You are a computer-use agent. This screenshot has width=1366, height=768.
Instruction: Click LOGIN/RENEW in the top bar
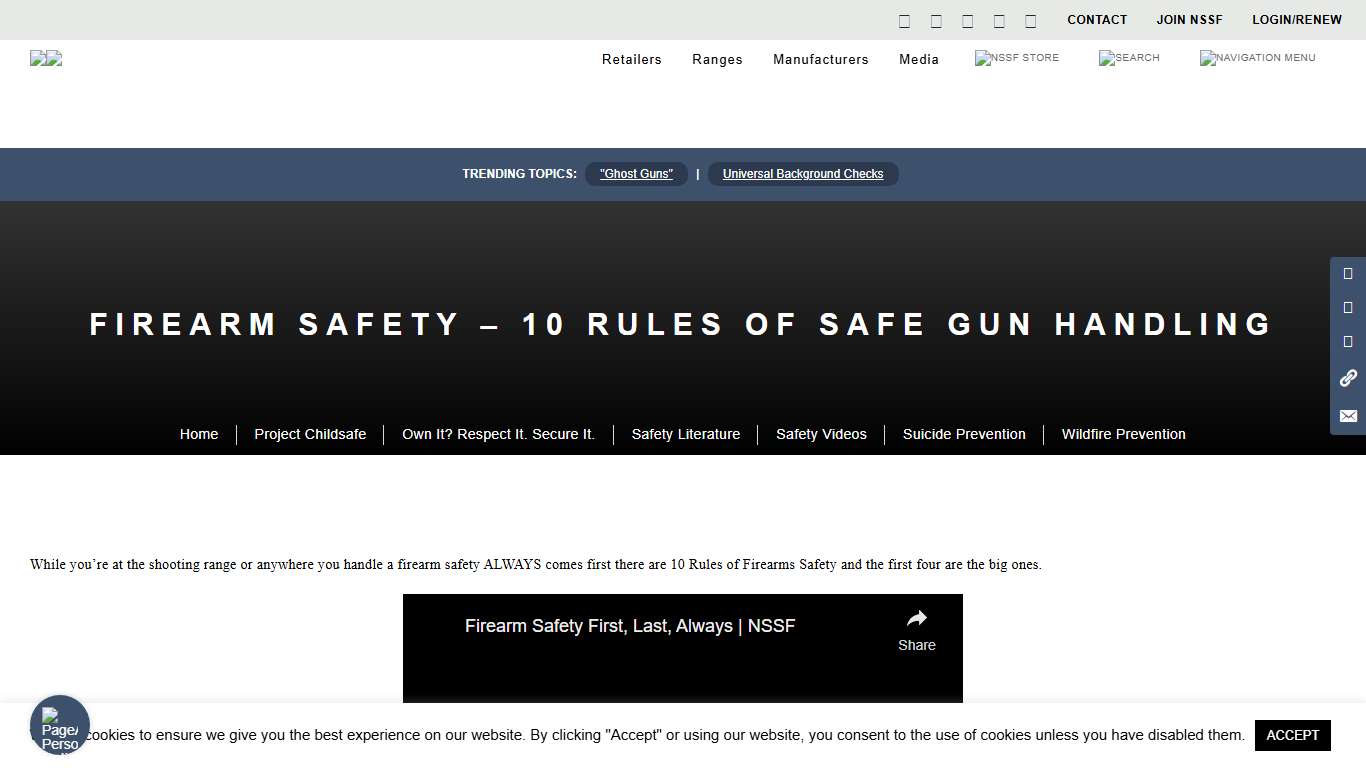[x=1297, y=19]
